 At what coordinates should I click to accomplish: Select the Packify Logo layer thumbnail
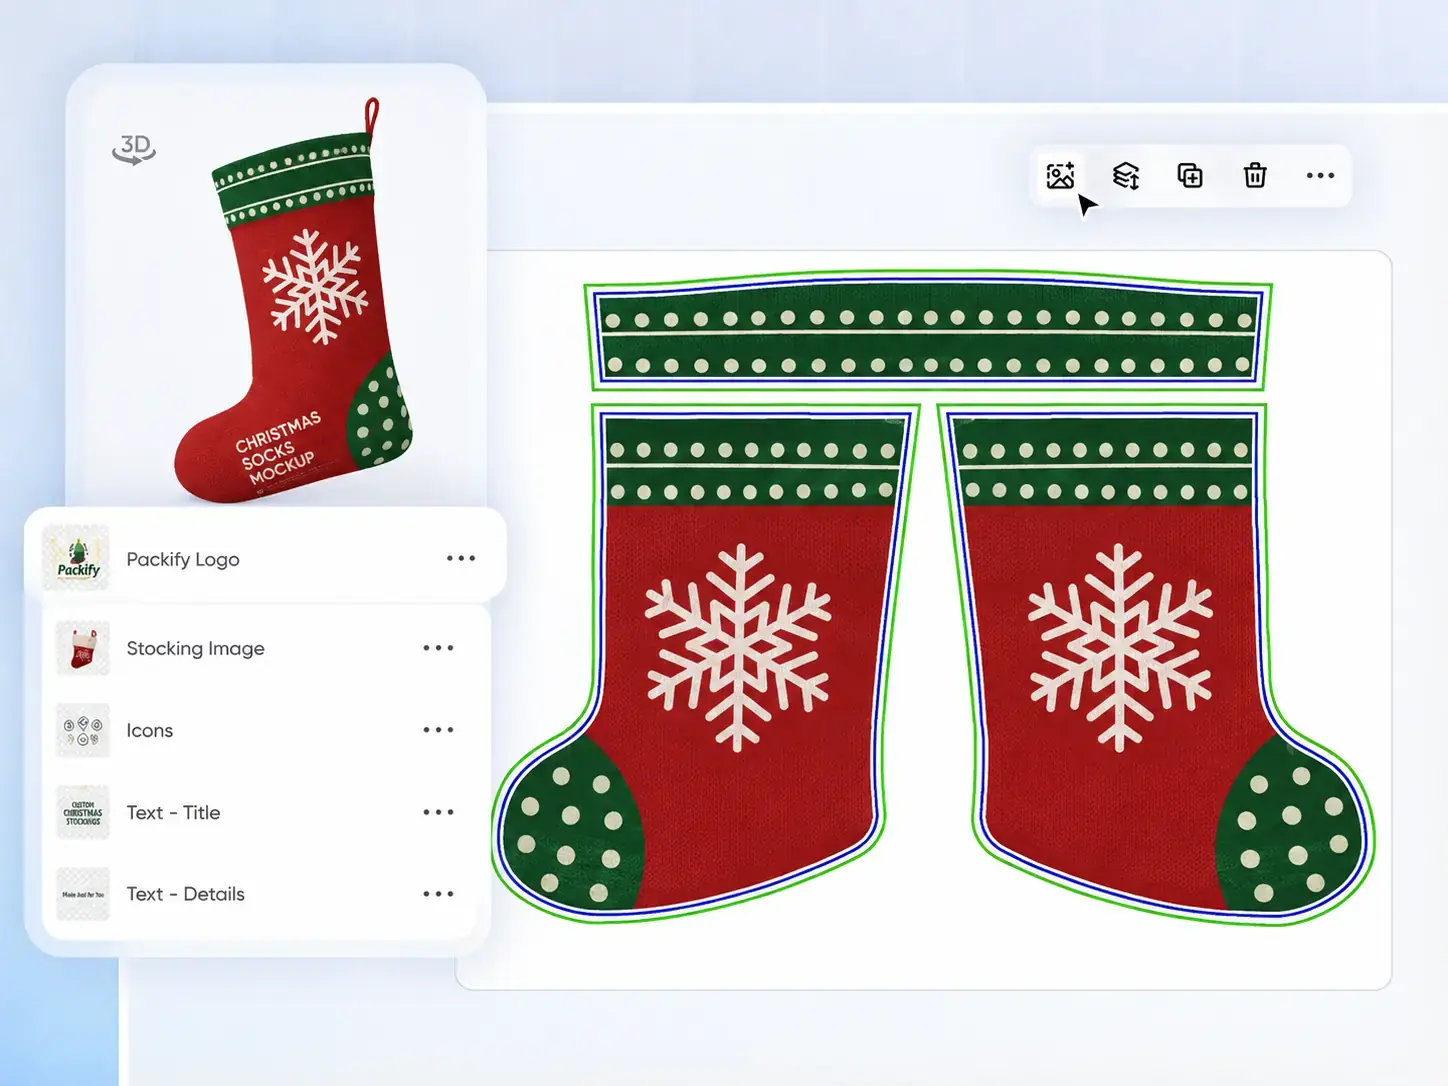[77, 557]
